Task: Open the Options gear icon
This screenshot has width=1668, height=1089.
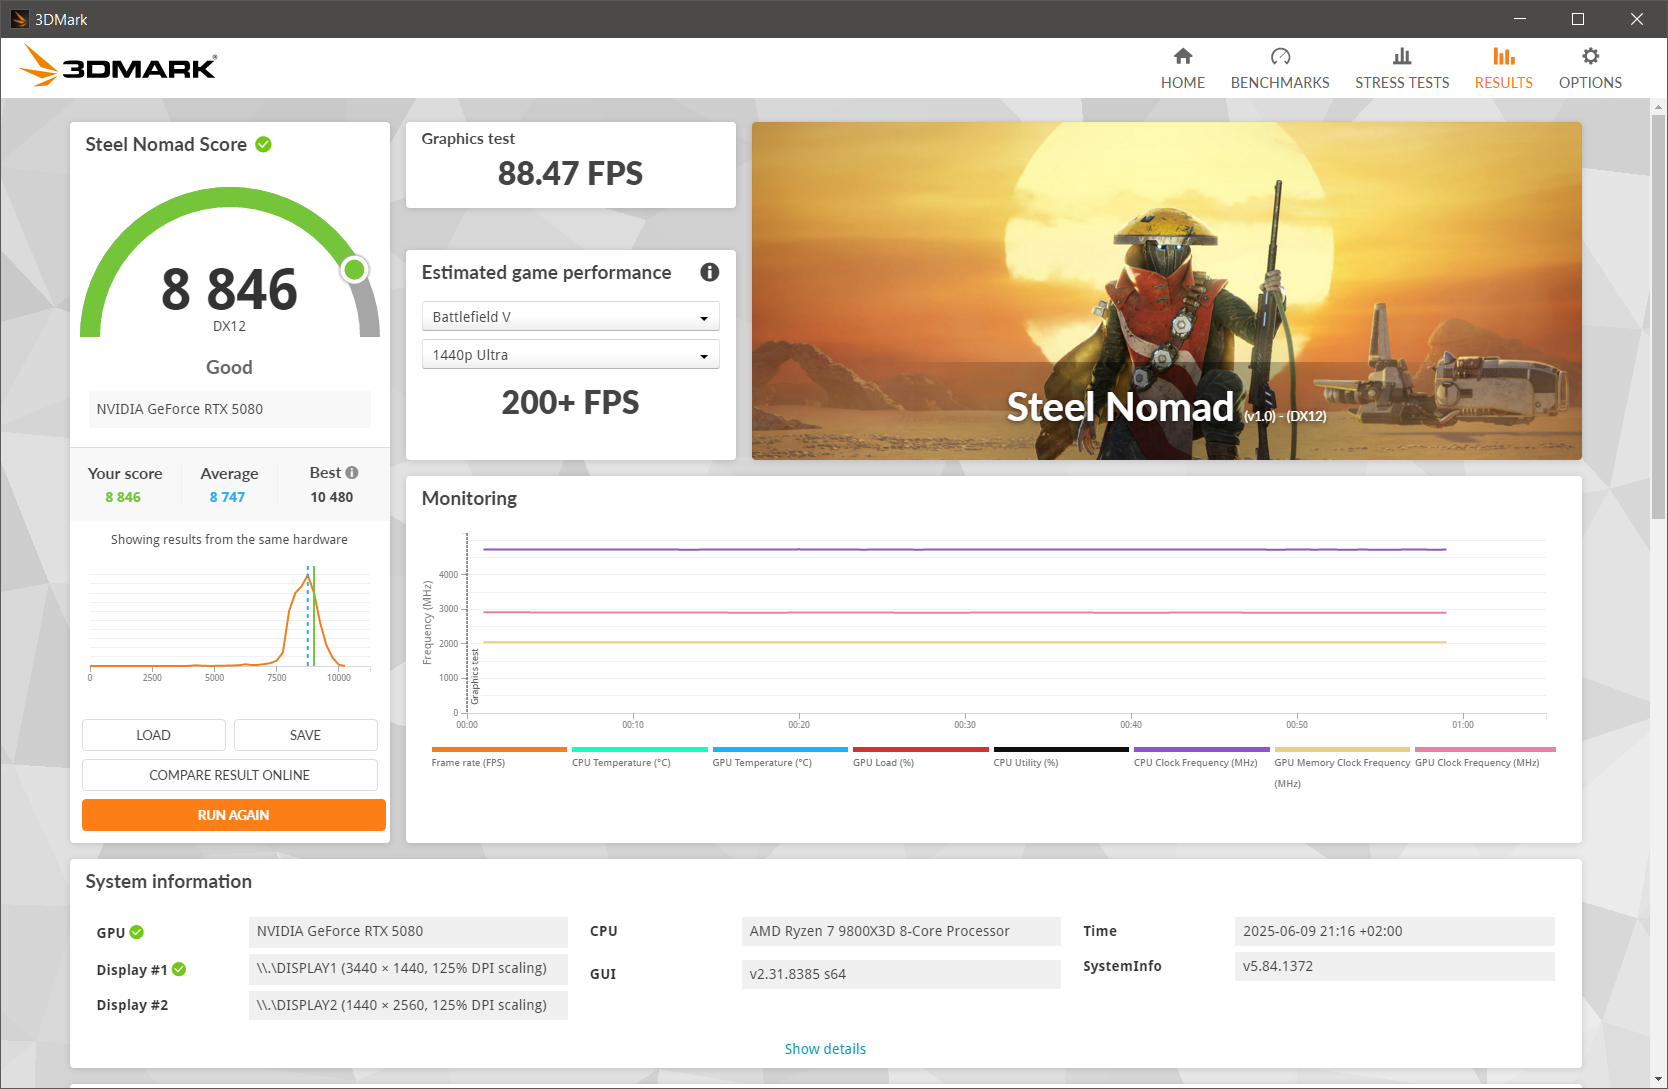Action: pos(1590,57)
